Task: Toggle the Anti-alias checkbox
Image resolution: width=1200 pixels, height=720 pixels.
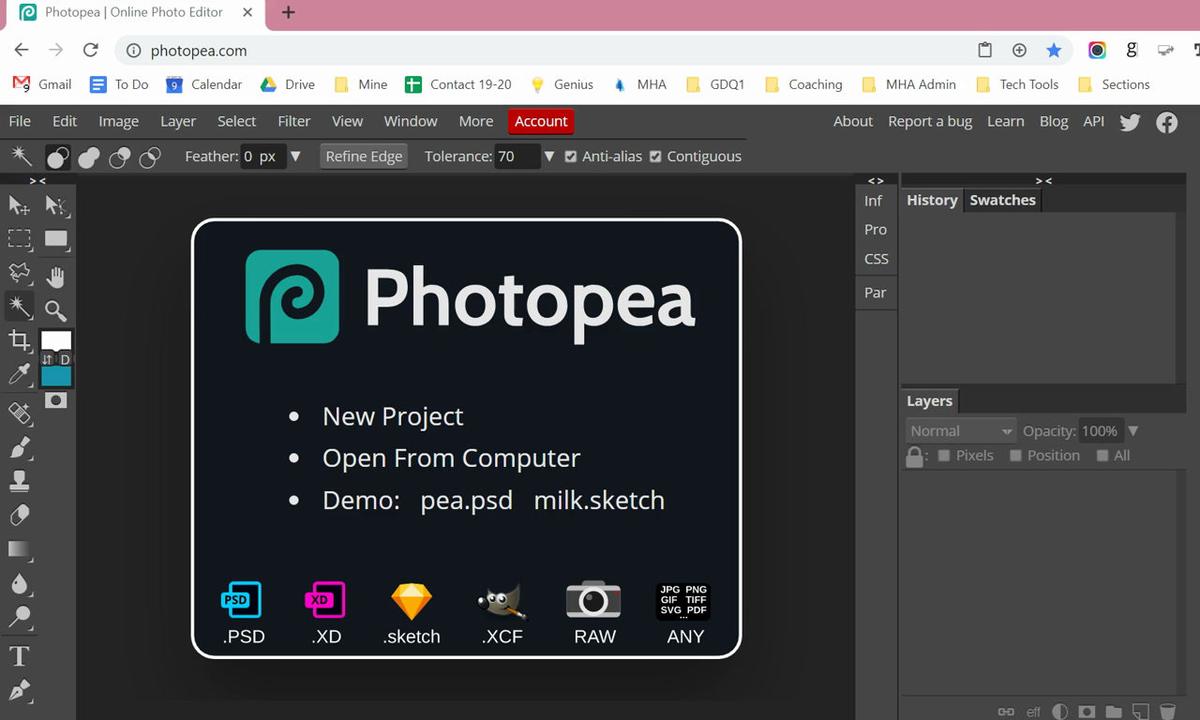Action: click(571, 157)
